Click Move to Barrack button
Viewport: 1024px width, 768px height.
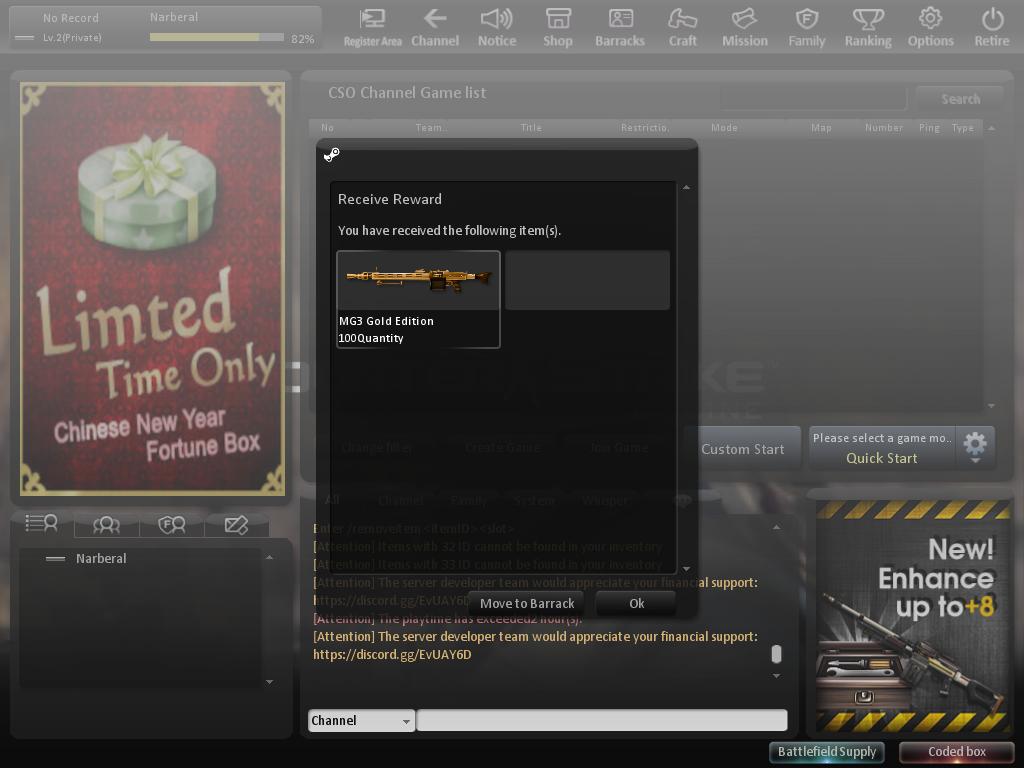point(526,603)
